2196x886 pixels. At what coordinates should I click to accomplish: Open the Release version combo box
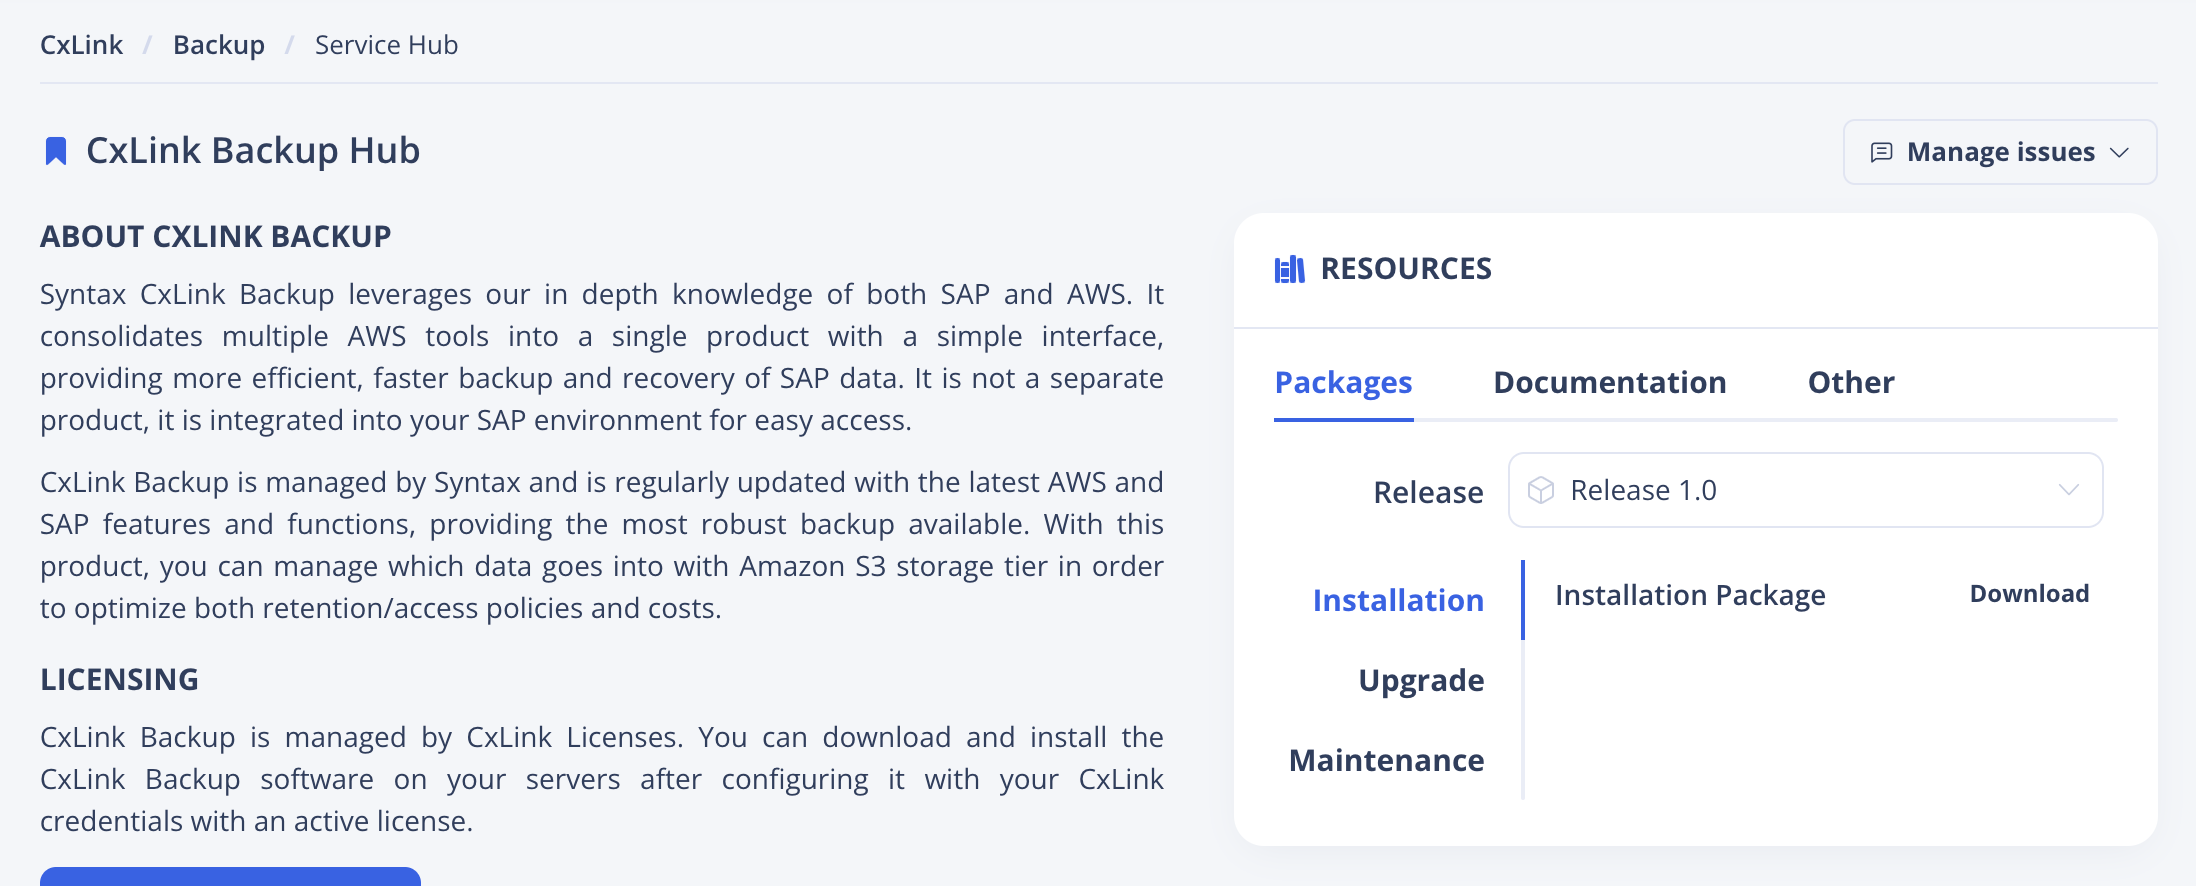(1805, 490)
